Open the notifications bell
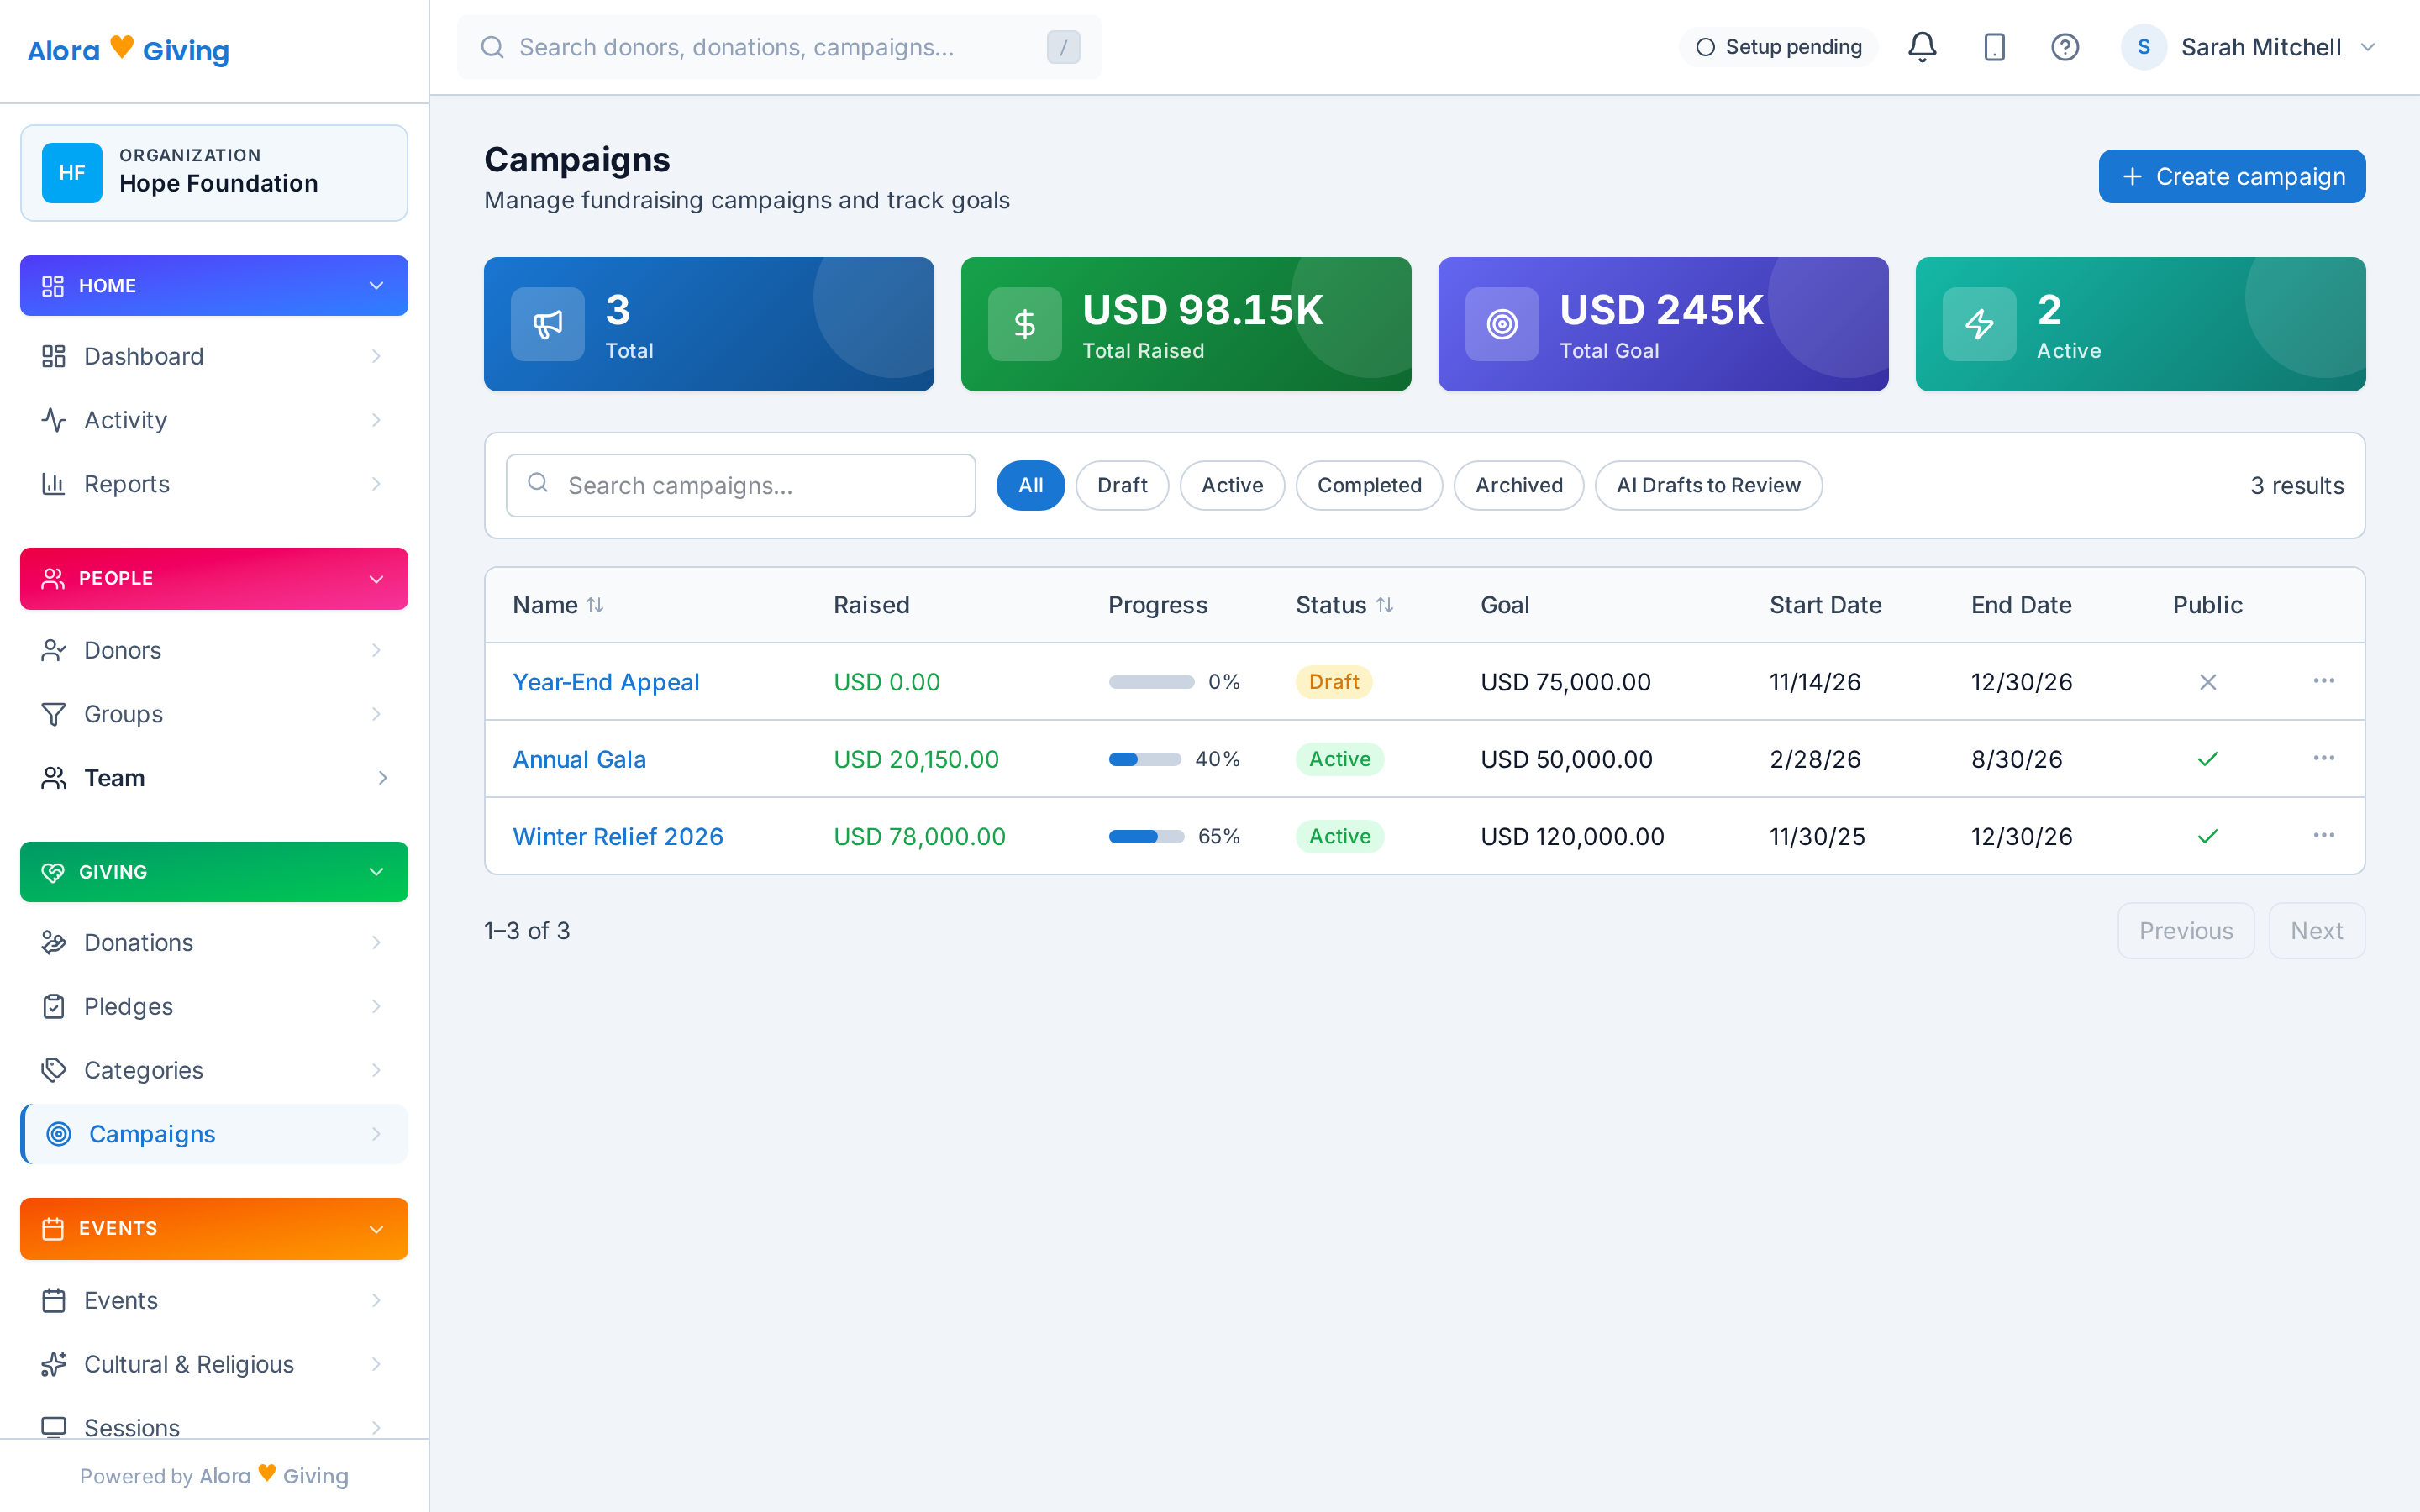This screenshot has width=2420, height=1512. [x=1921, y=47]
